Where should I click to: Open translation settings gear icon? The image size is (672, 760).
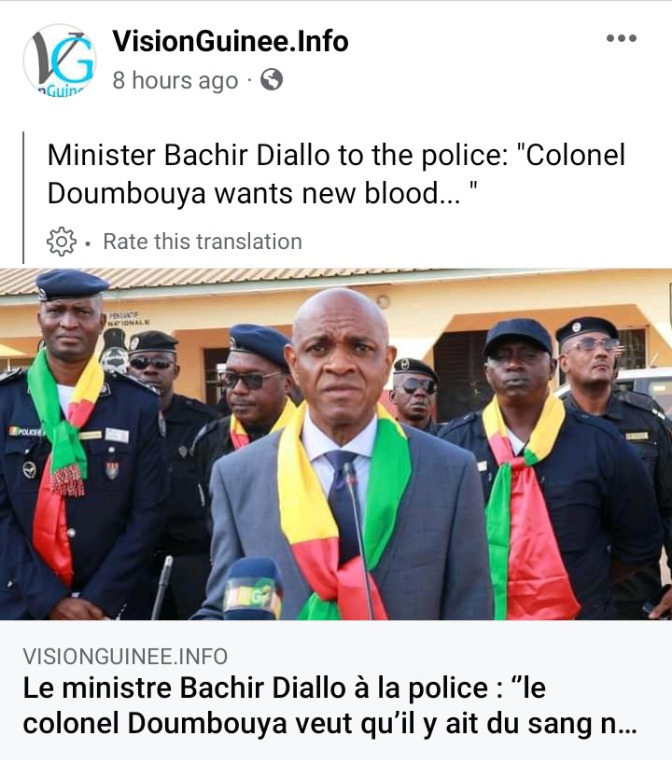click(61, 241)
